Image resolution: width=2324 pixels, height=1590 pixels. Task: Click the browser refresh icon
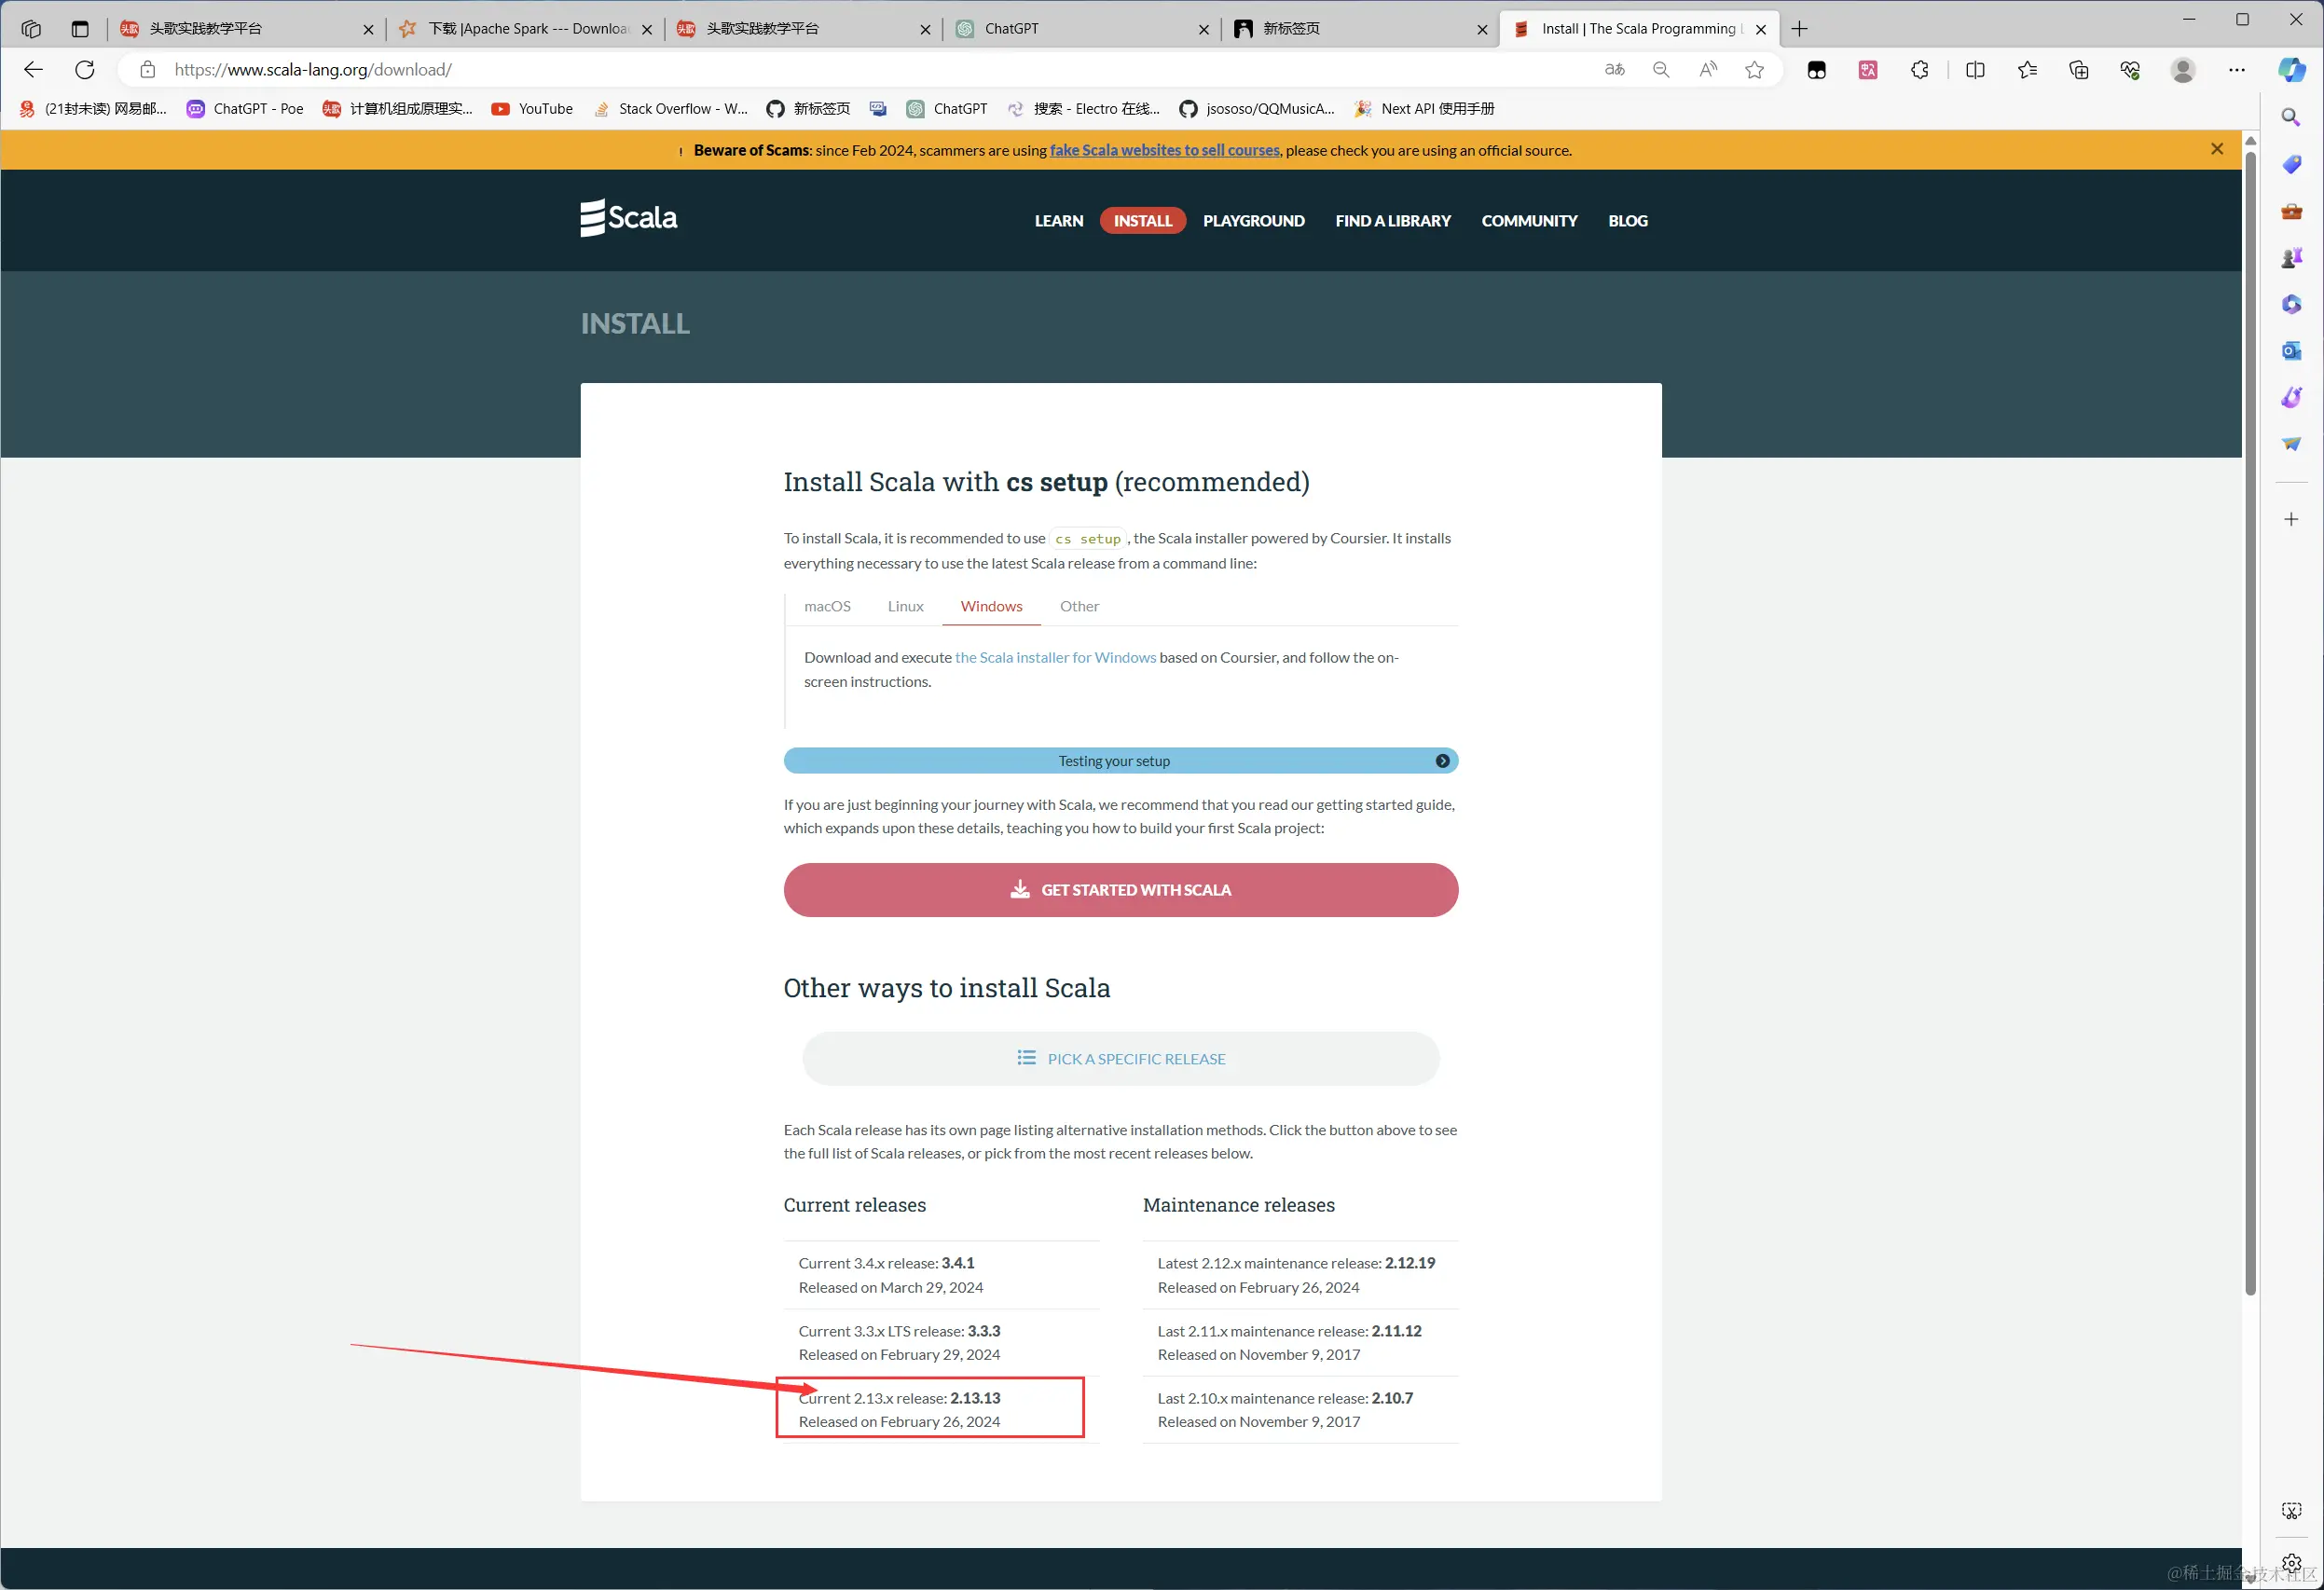85,70
